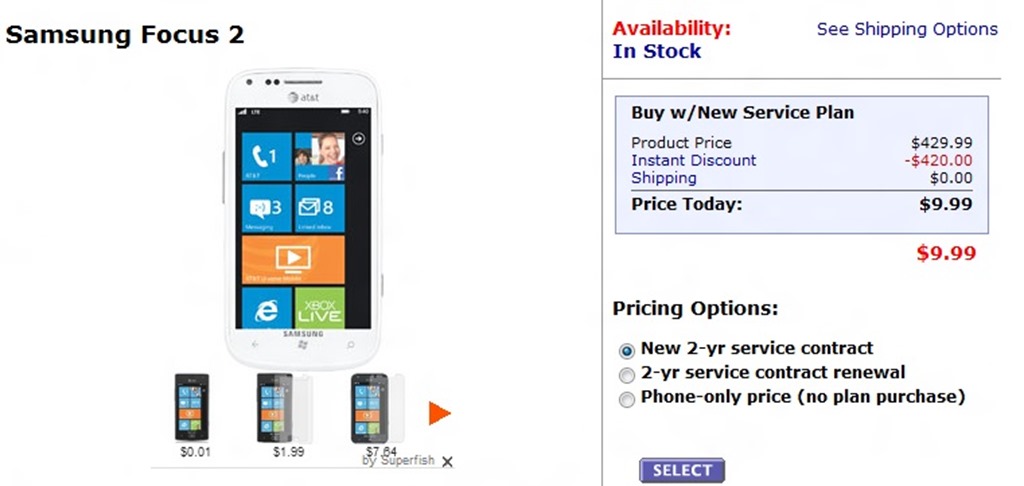Image resolution: width=1024 pixels, height=486 pixels.
Task: Click the Messaging tile on the phone
Action: click(267, 209)
